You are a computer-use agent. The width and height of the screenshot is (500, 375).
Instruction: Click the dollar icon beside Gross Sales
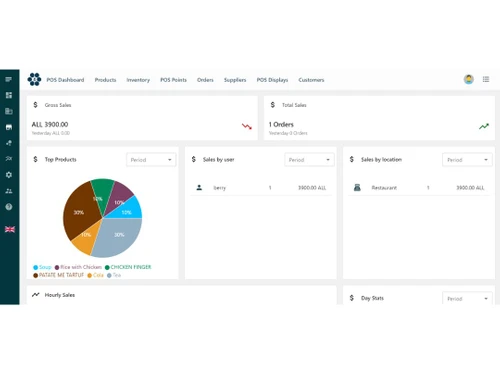[x=35, y=105]
